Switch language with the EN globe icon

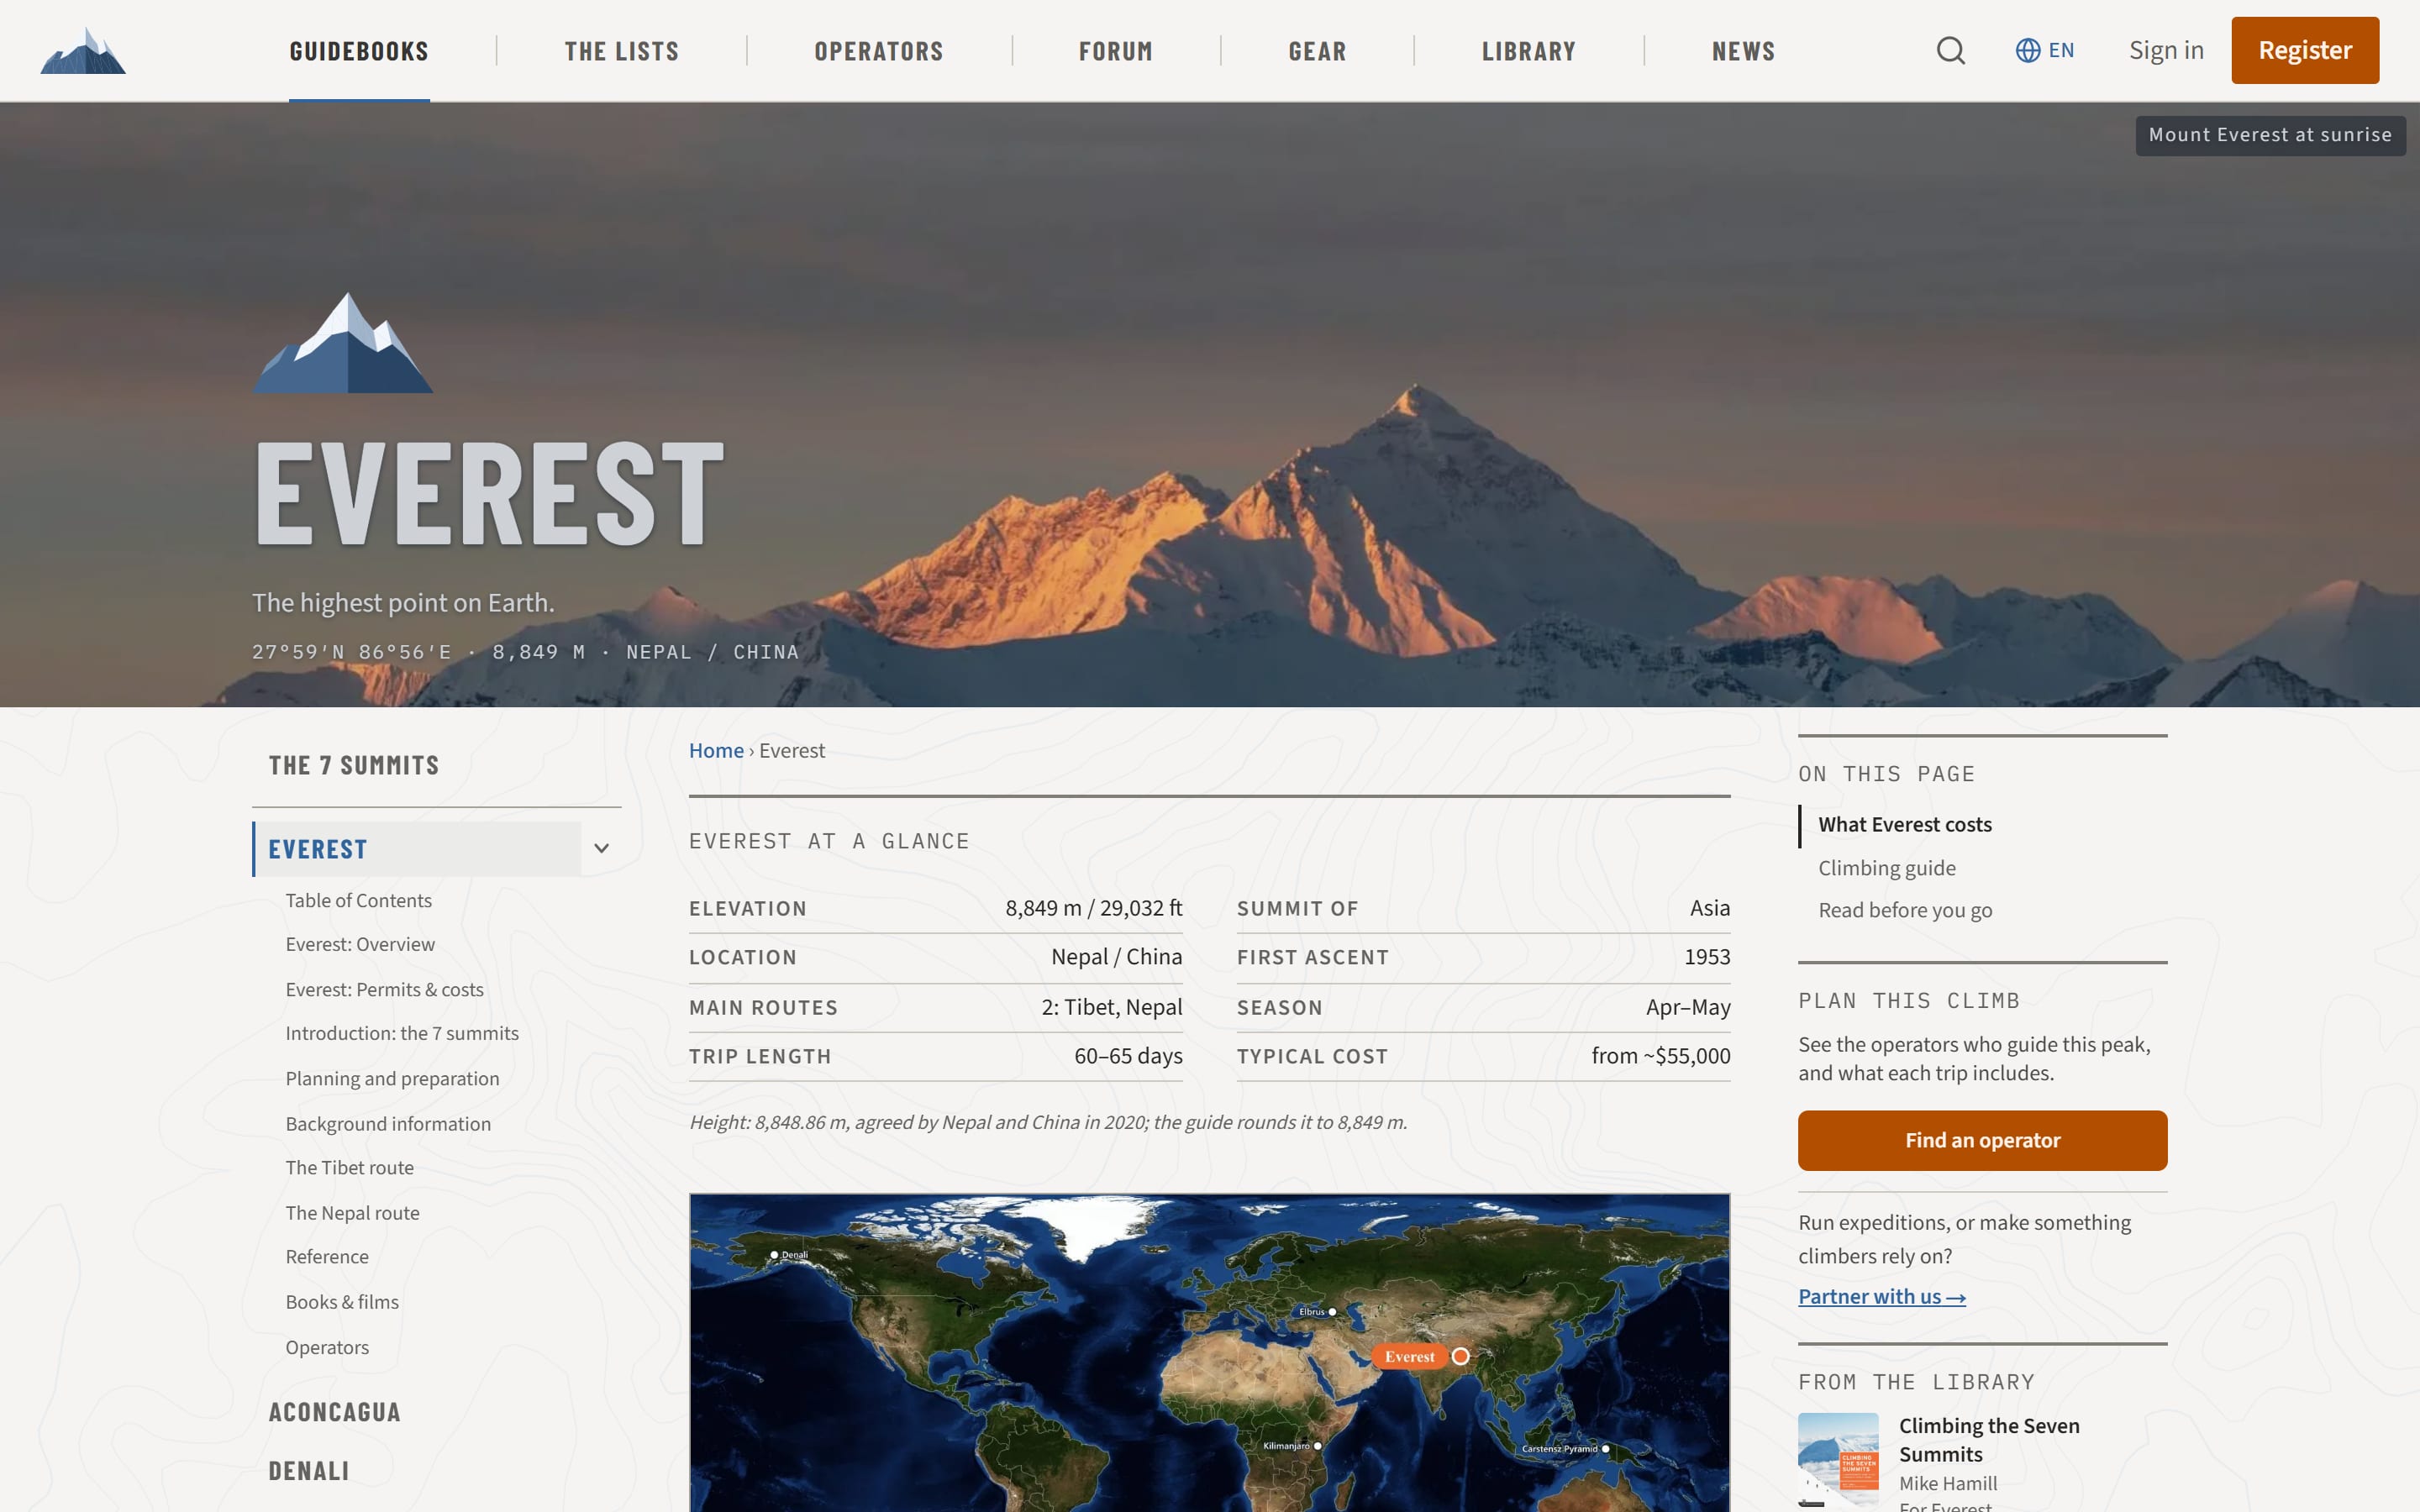pyautogui.click(x=2044, y=50)
